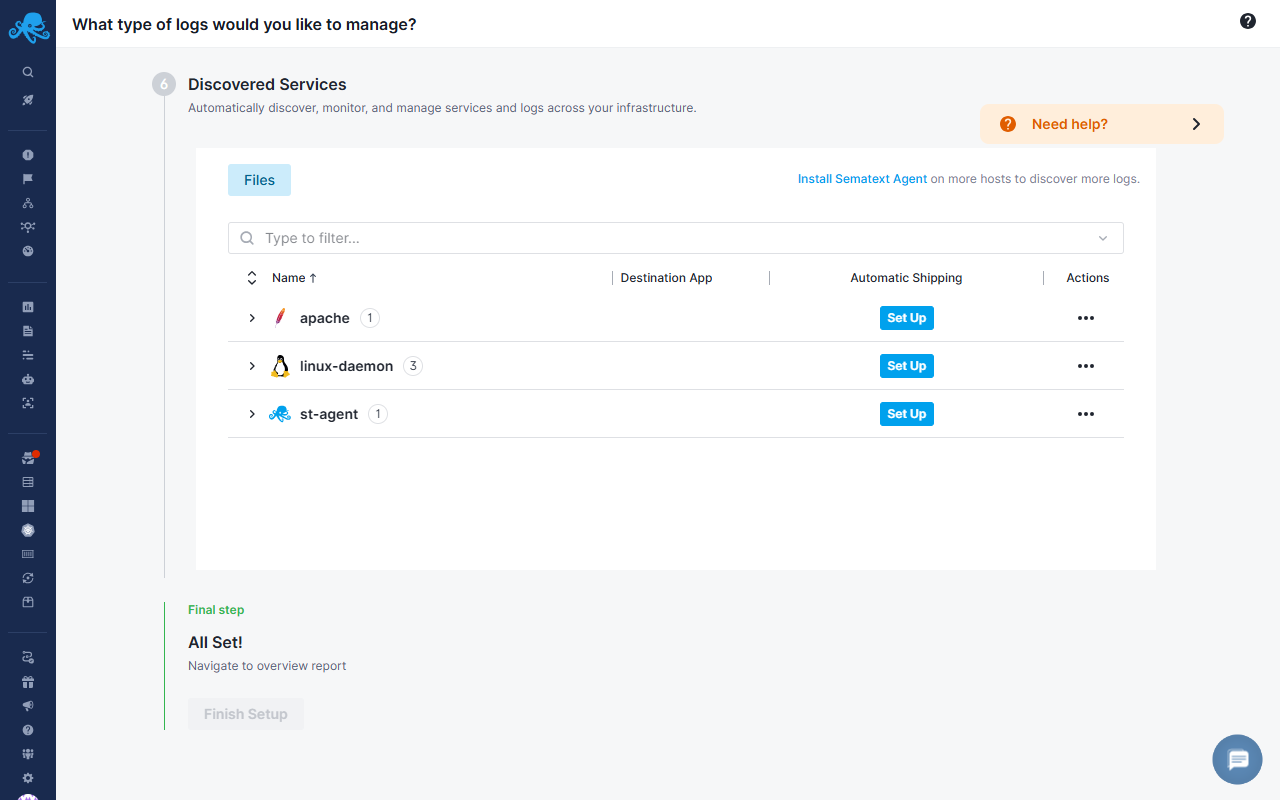Open settings gear in sidebar
The image size is (1280, 800).
[x=28, y=778]
